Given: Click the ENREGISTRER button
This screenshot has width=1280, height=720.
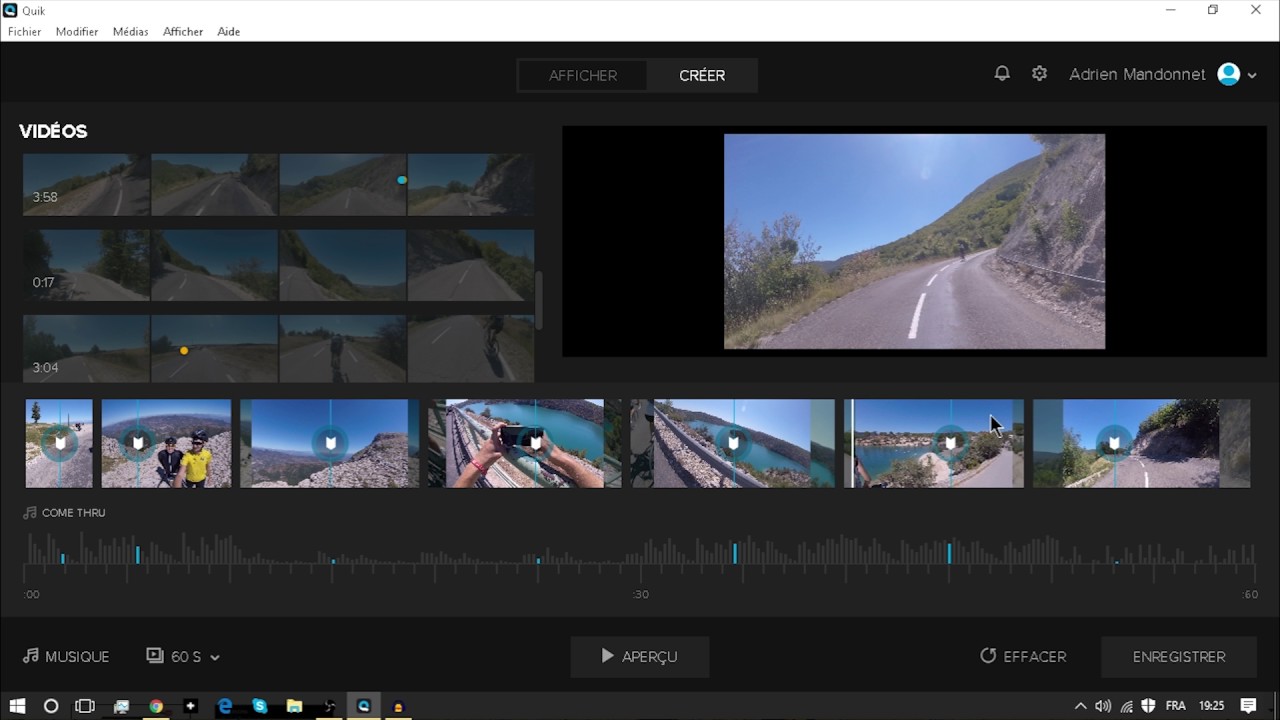Looking at the screenshot, I should click(1179, 657).
